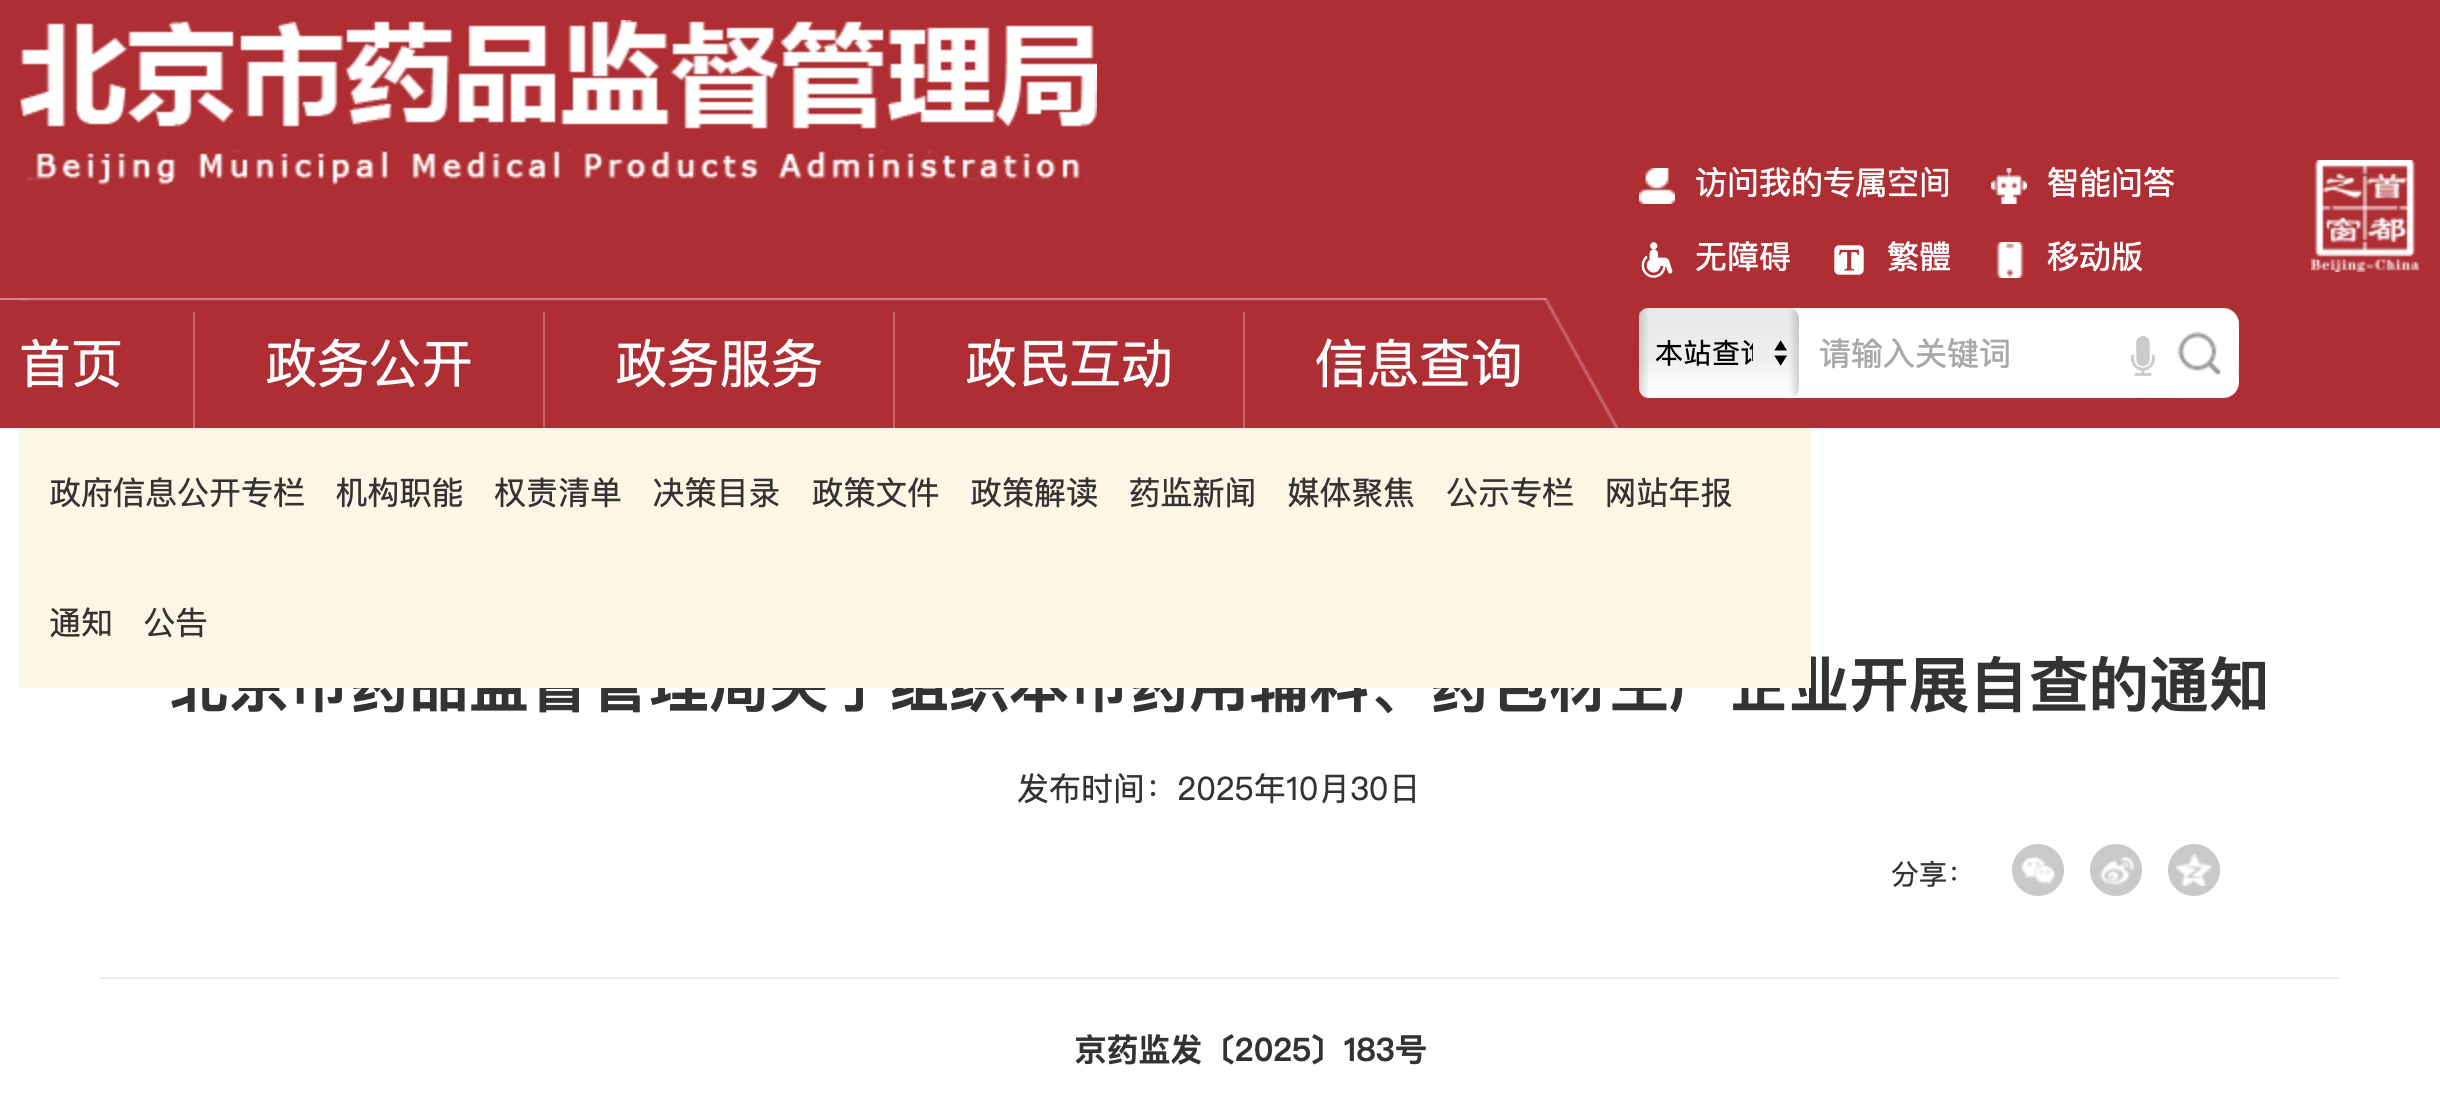Viewport: 2440px width, 1102px height.
Task: Click the microphone voice search icon
Action: click(2142, 355)
